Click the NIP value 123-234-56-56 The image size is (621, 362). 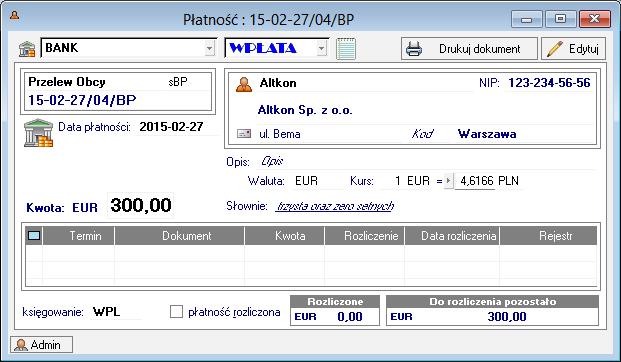tap(549, 83)
